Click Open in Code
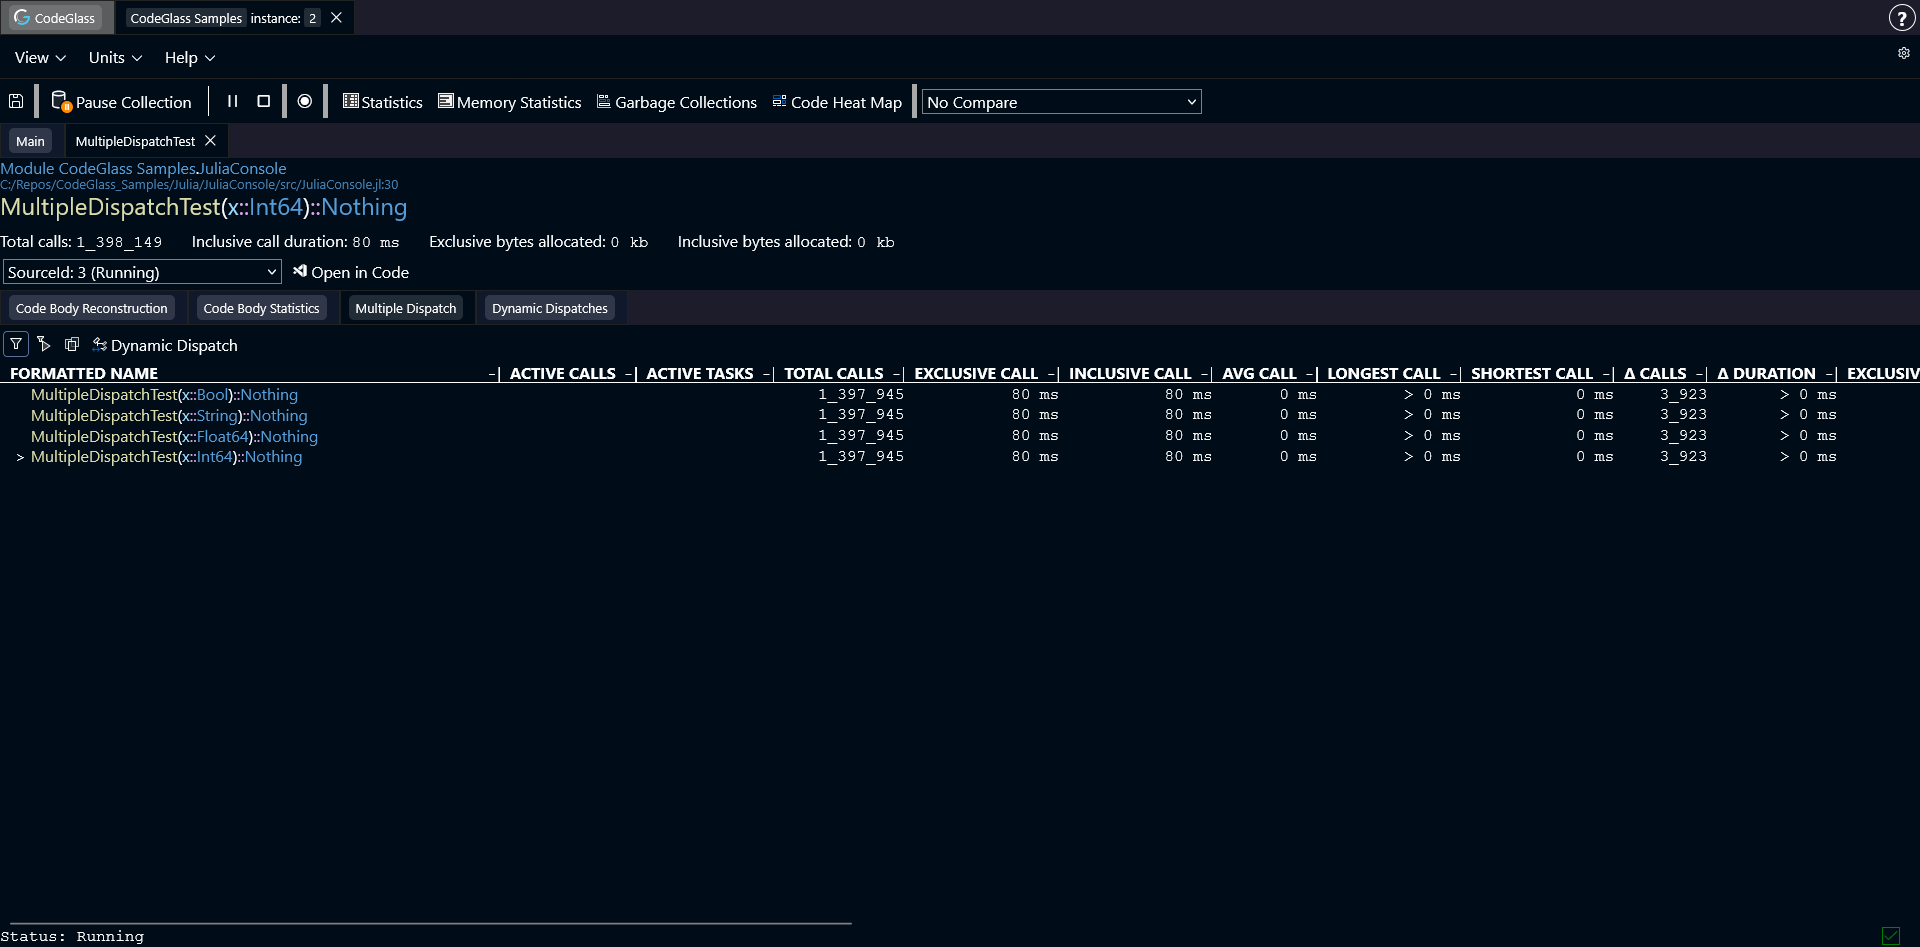Image resolution: width=1920 pixels, height=947 pixels. (351, 271)
